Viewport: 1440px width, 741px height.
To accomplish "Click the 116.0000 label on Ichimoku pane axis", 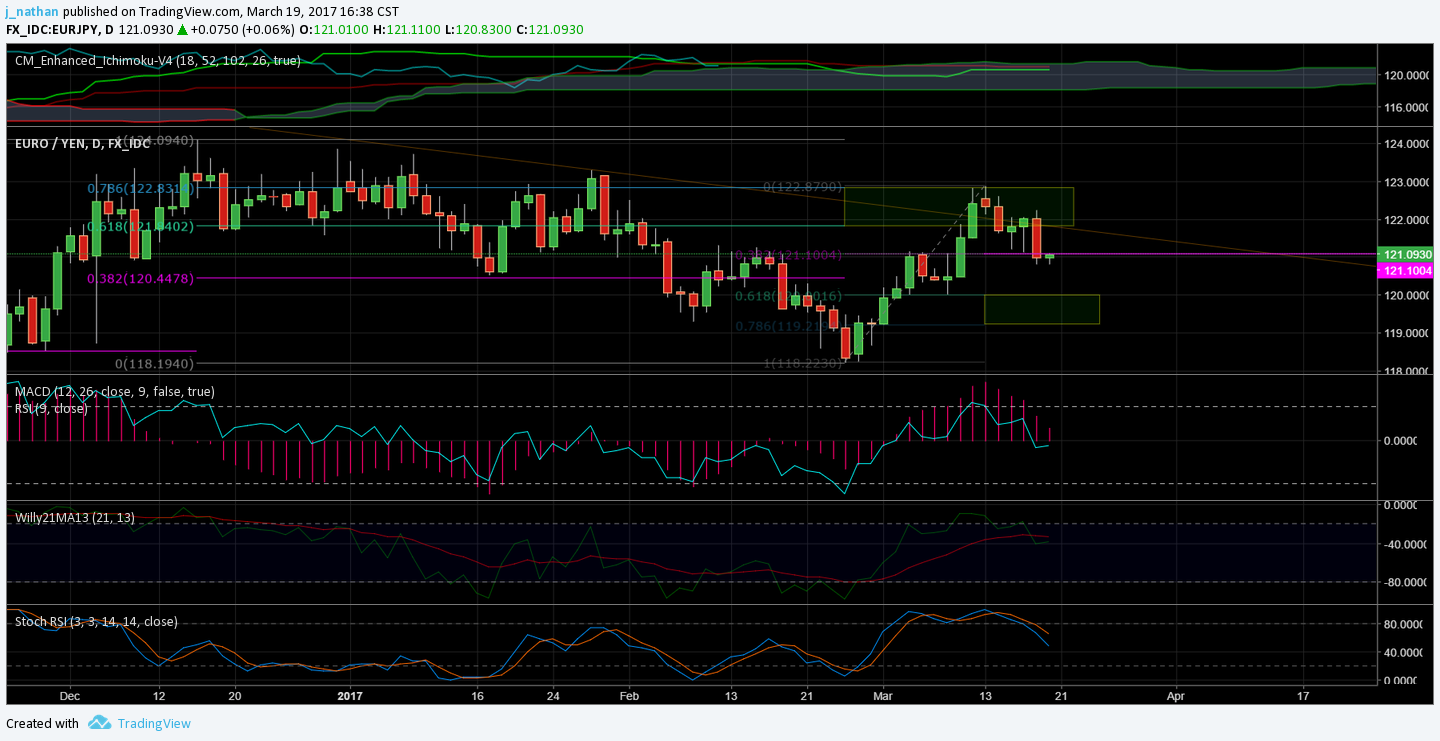I will (x=1407, y=107).
